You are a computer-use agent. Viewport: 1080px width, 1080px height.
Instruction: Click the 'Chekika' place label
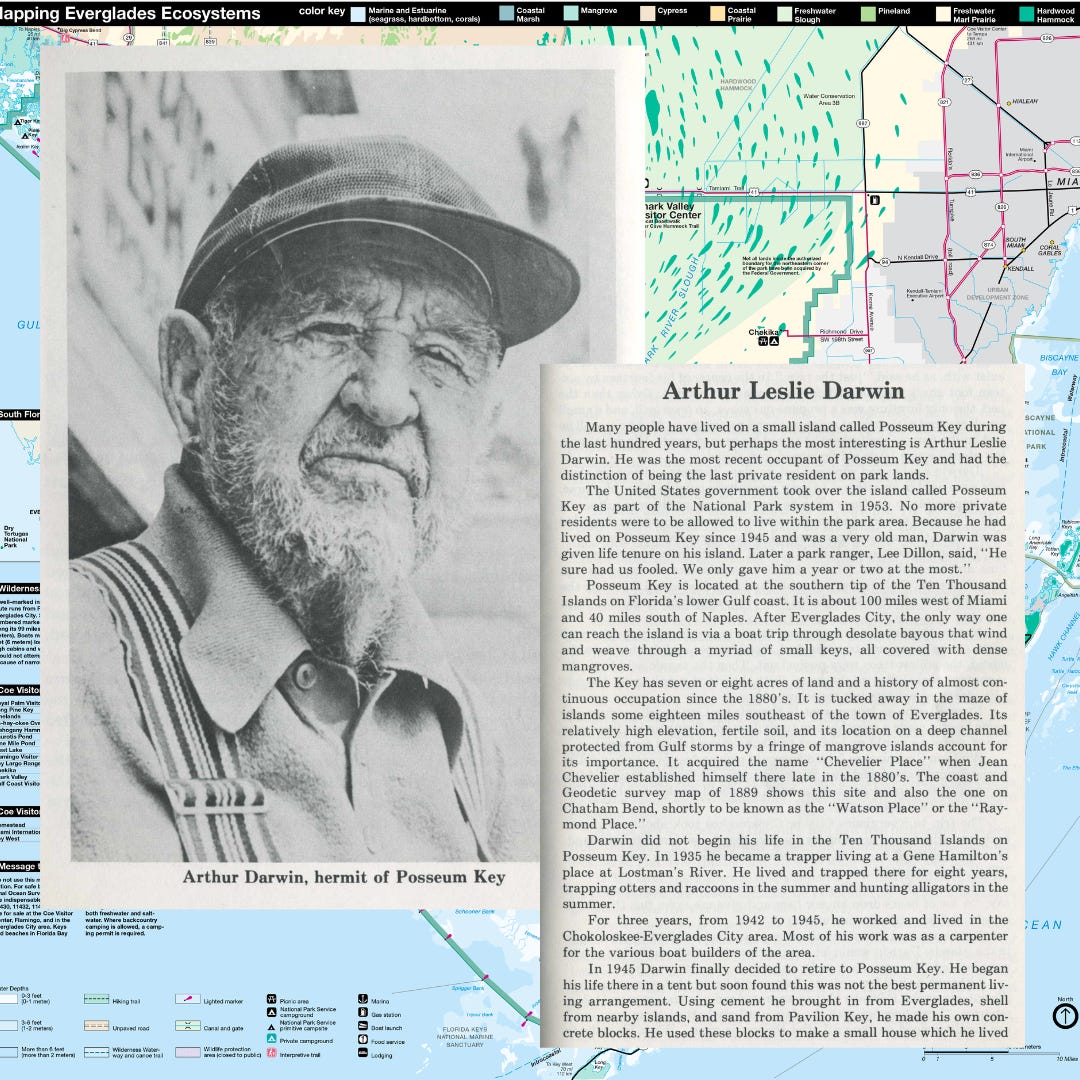(763, 332)
